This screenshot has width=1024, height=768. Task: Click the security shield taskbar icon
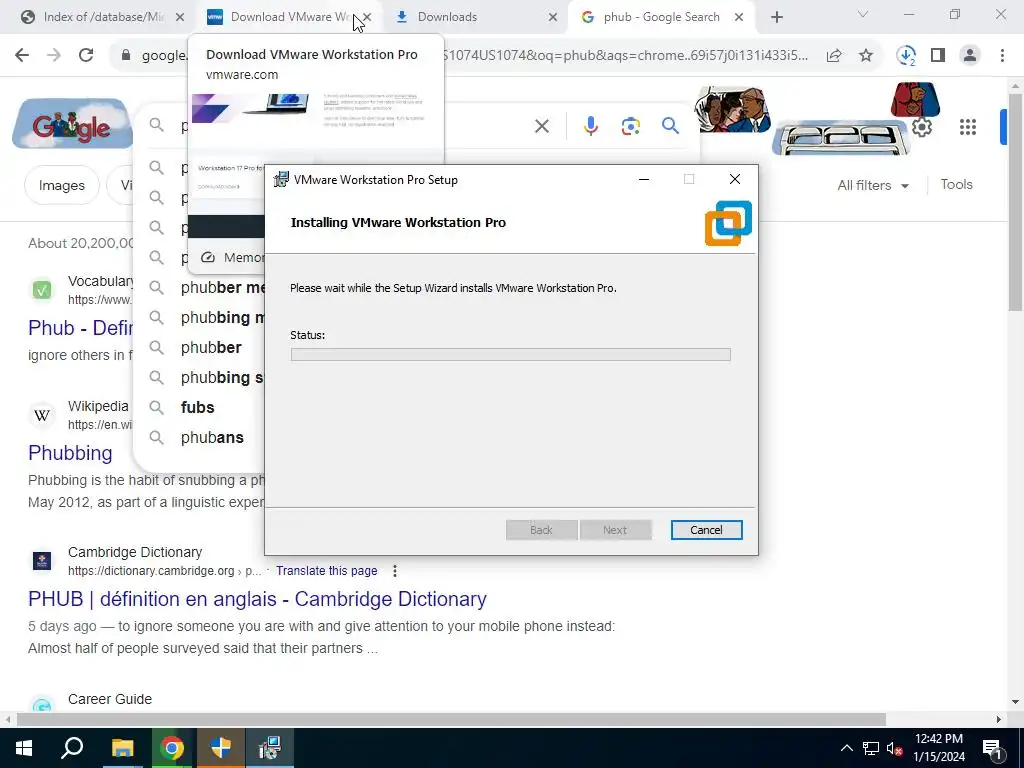tap(221, 748)
